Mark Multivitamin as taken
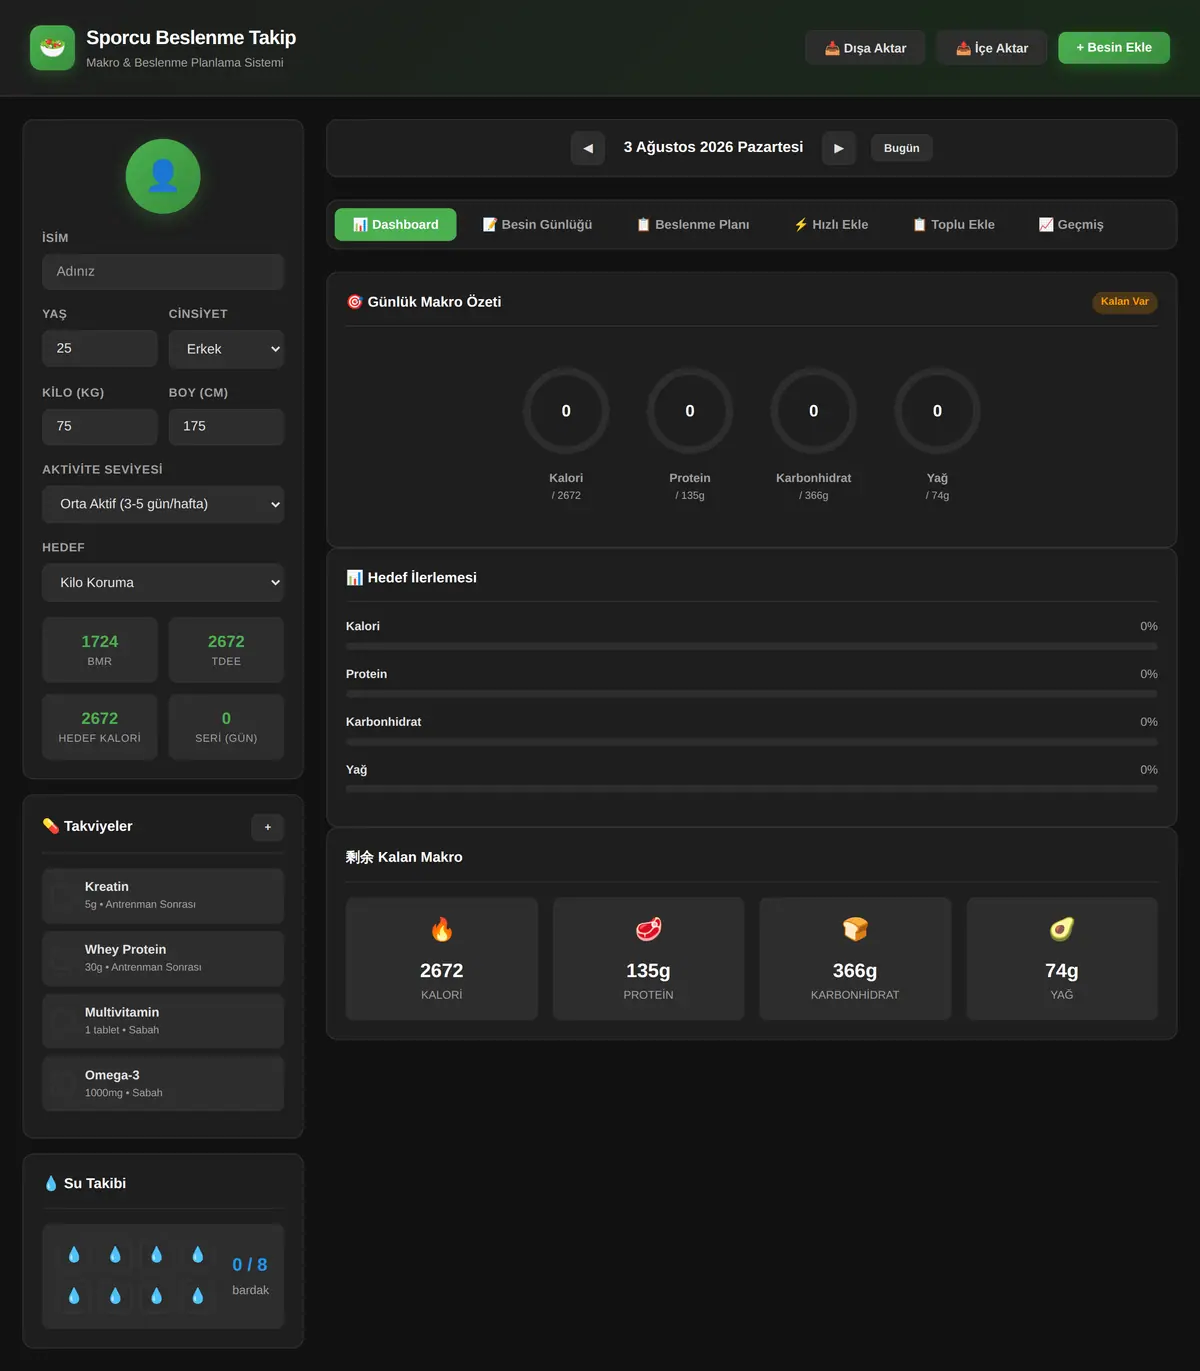 click(x=63, y=1021)
